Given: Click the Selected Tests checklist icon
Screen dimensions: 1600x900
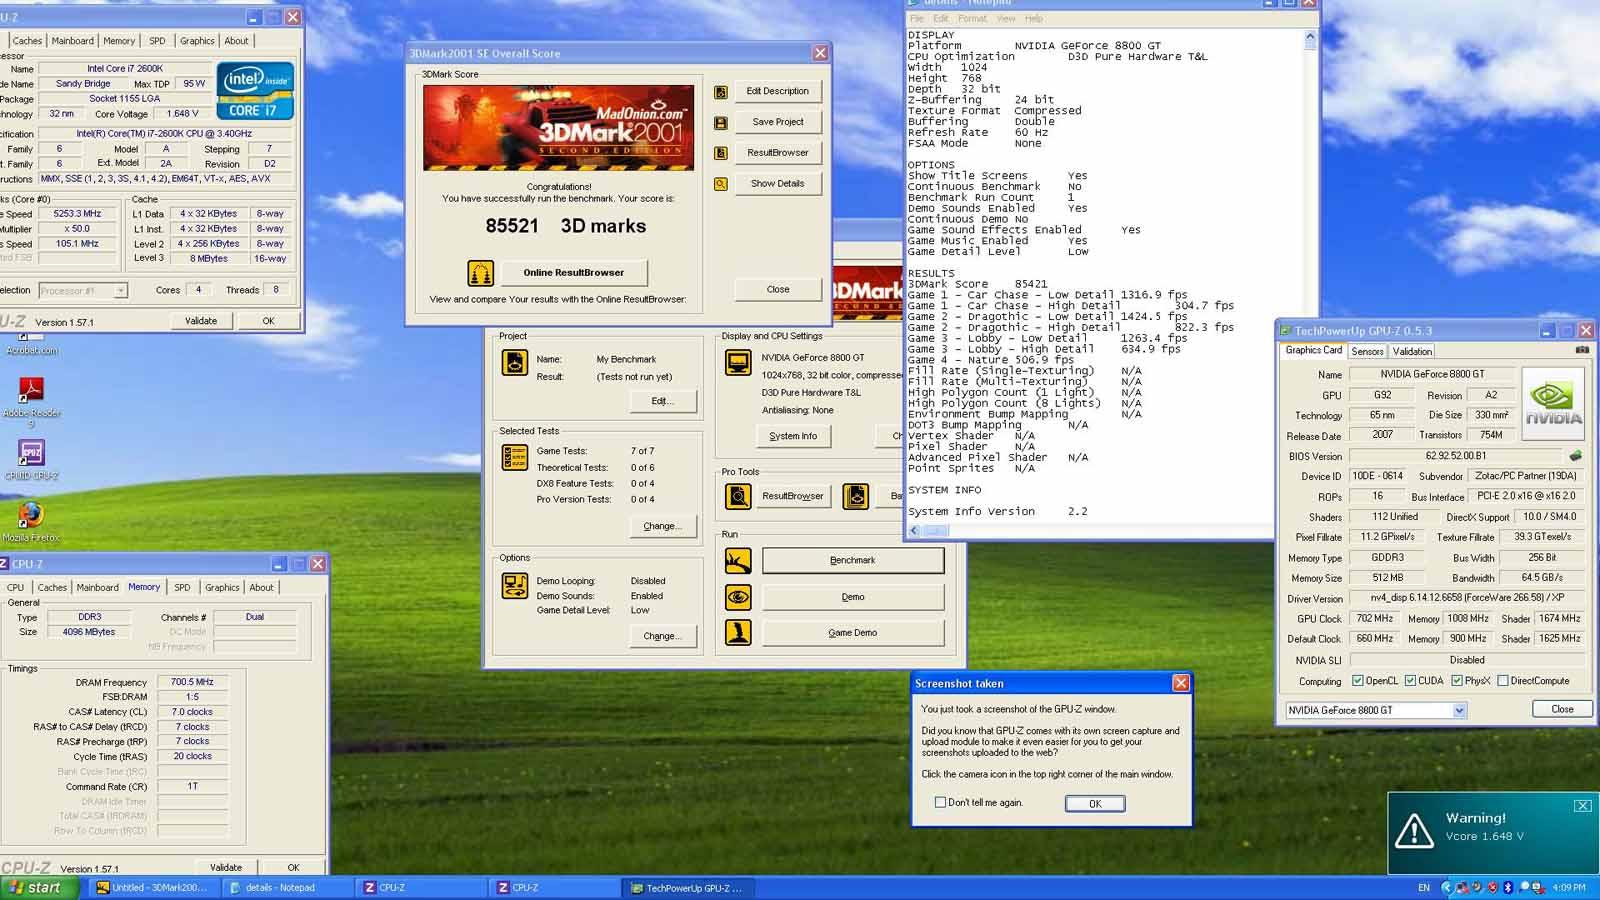Looking at the screenshot, I should coord(515,458).
